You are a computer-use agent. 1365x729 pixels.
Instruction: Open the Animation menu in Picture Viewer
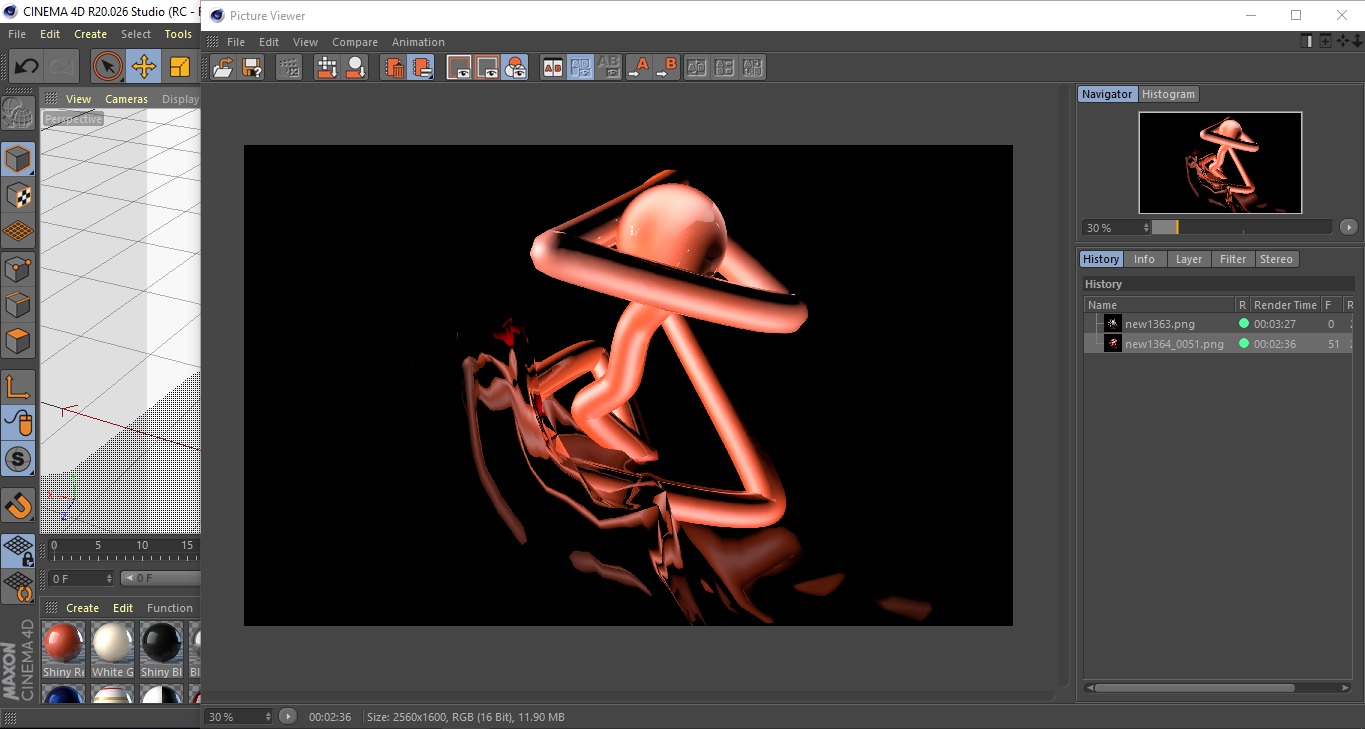[x=418, y=42]
